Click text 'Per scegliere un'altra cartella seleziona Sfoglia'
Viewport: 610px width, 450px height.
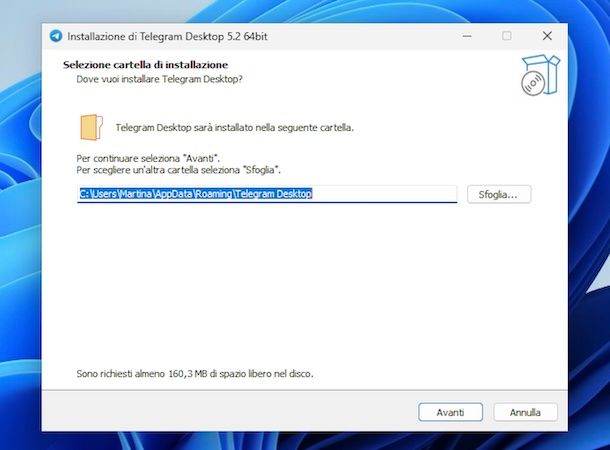coord(178,170)
